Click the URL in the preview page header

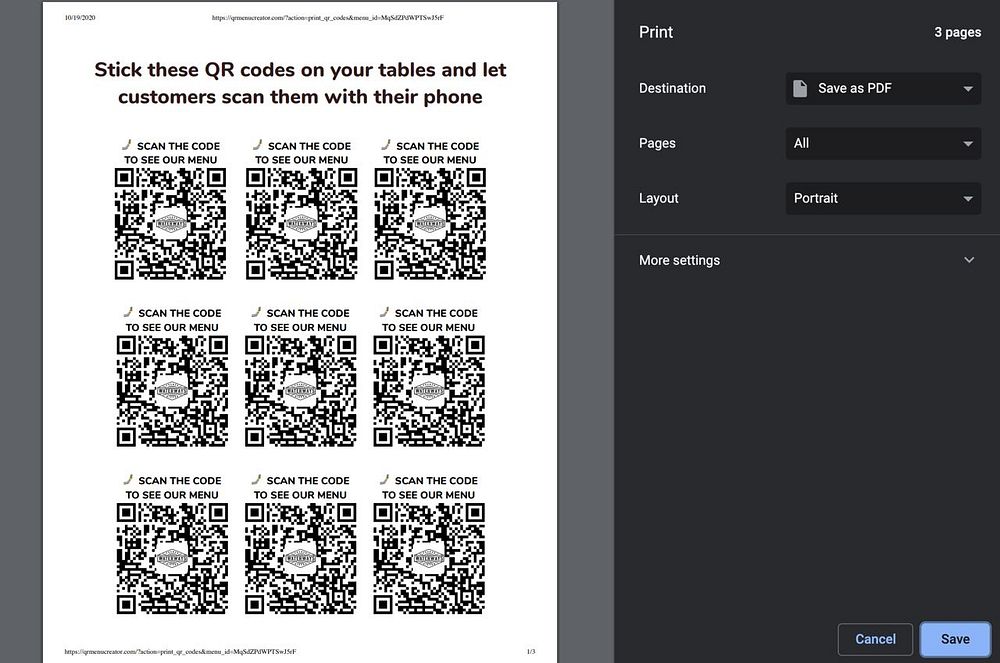pos(328,18)
